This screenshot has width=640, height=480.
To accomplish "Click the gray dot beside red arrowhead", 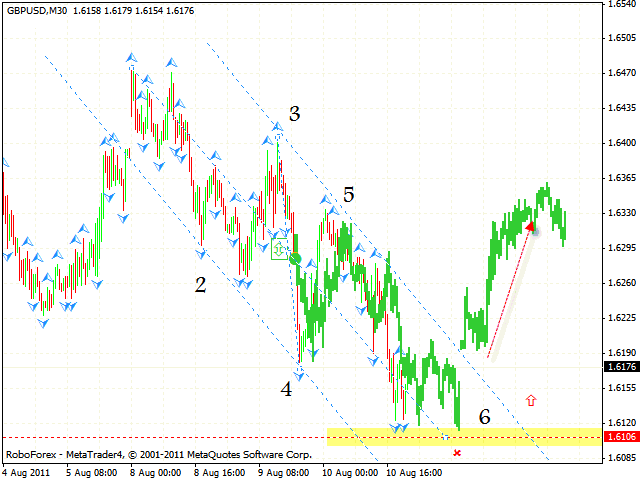I will click(x=536, y=232).
